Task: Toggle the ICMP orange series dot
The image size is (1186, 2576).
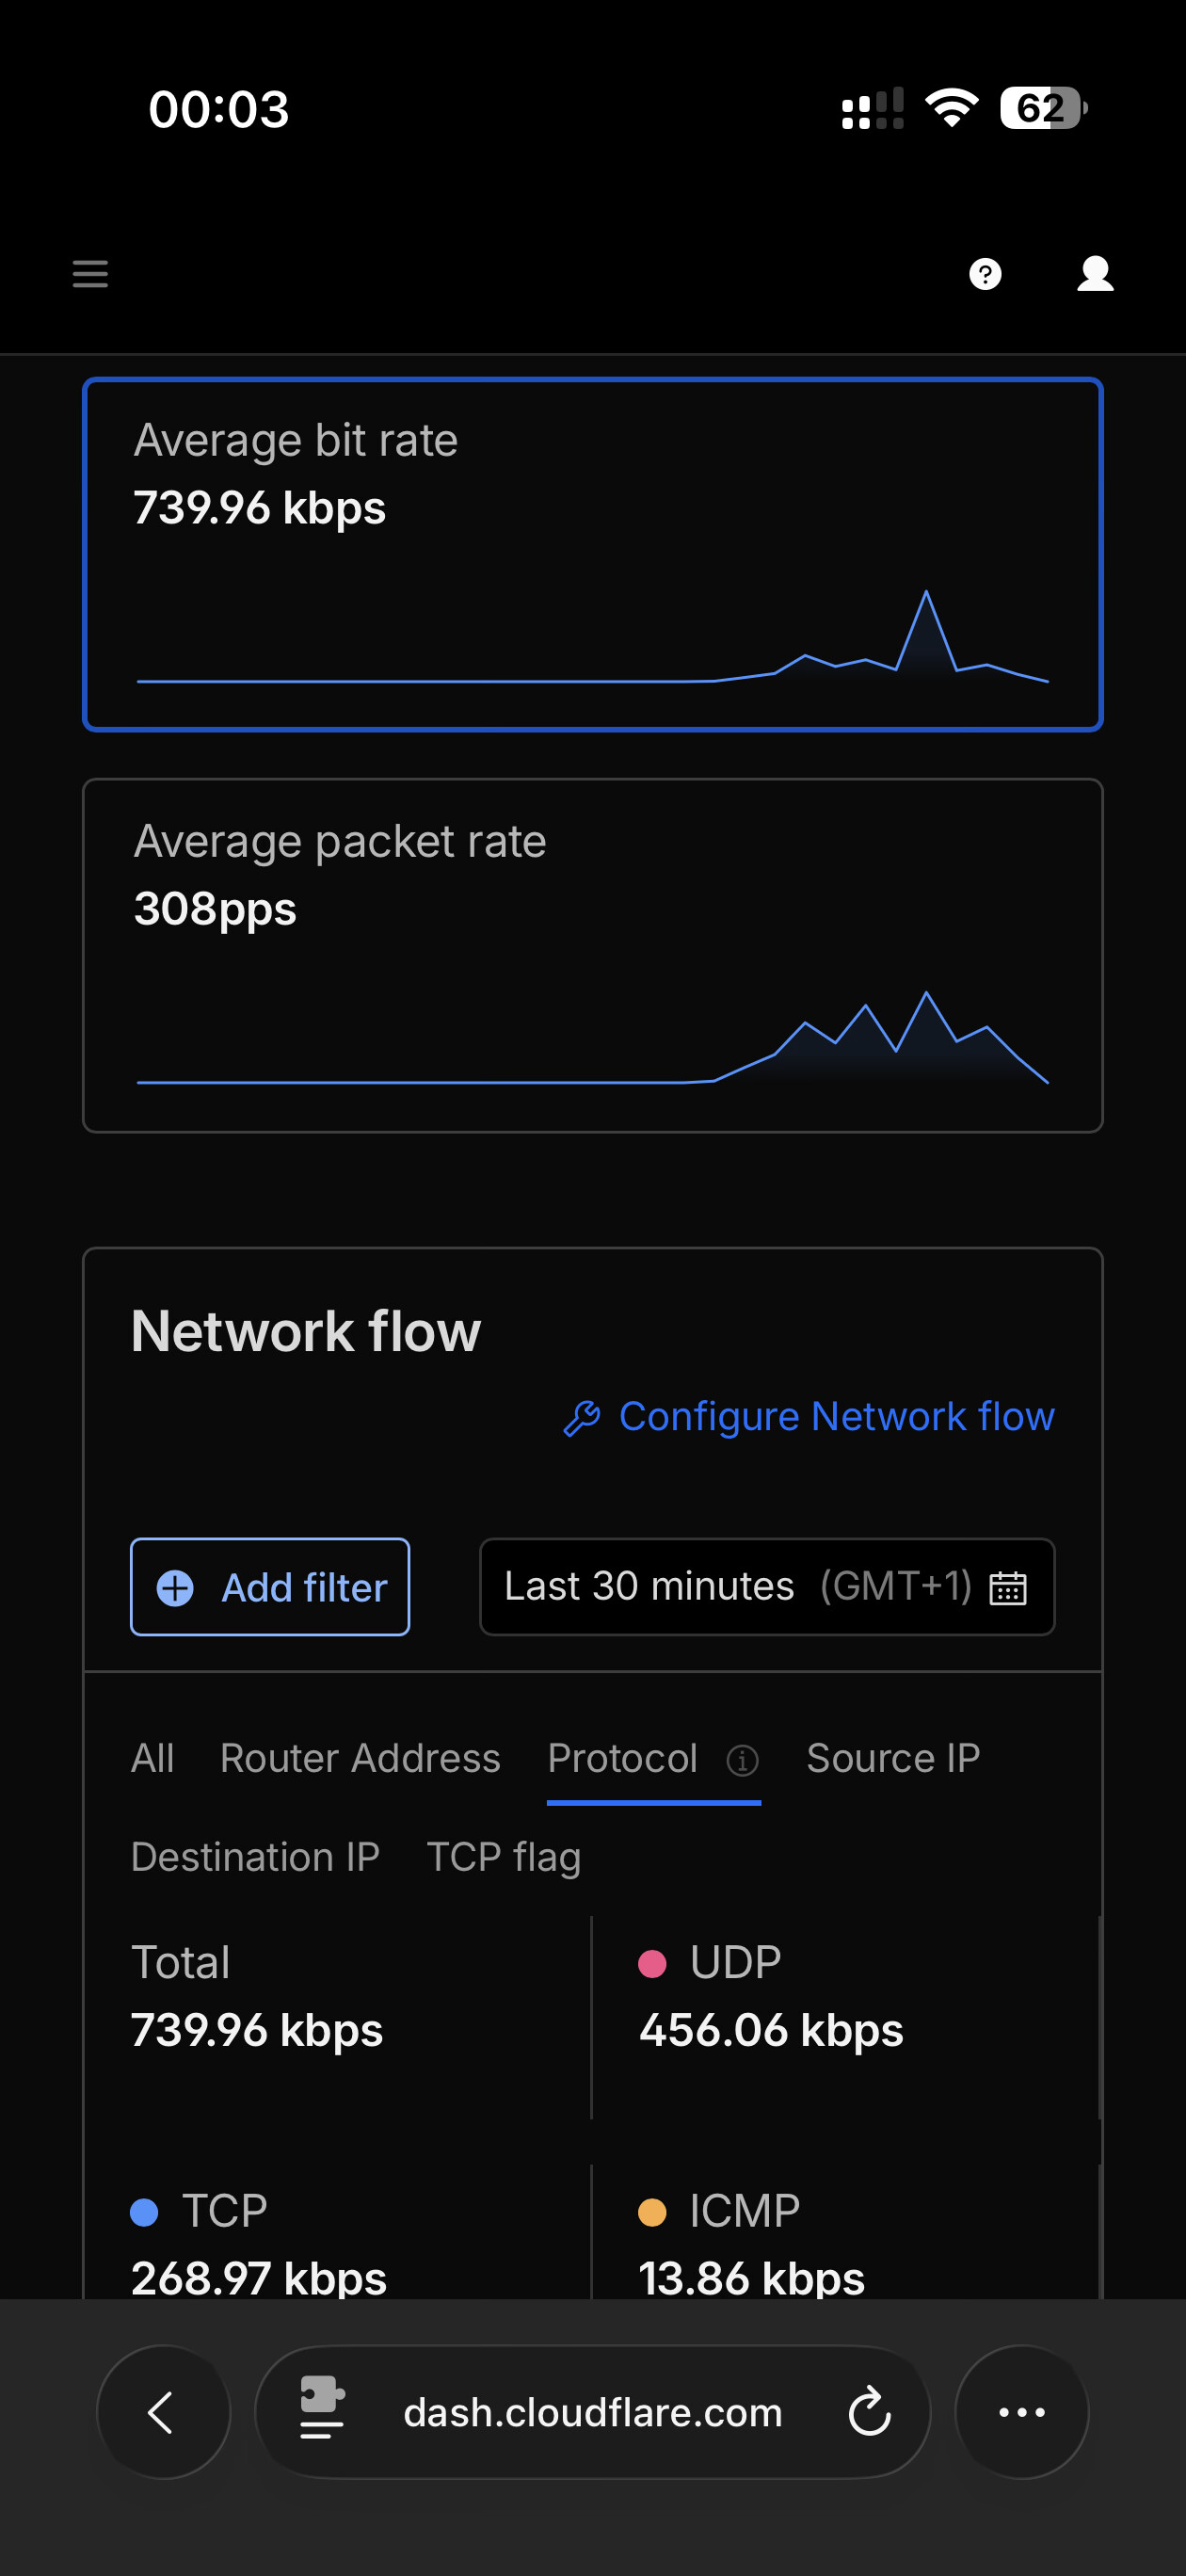Action: coord(652,2211)
